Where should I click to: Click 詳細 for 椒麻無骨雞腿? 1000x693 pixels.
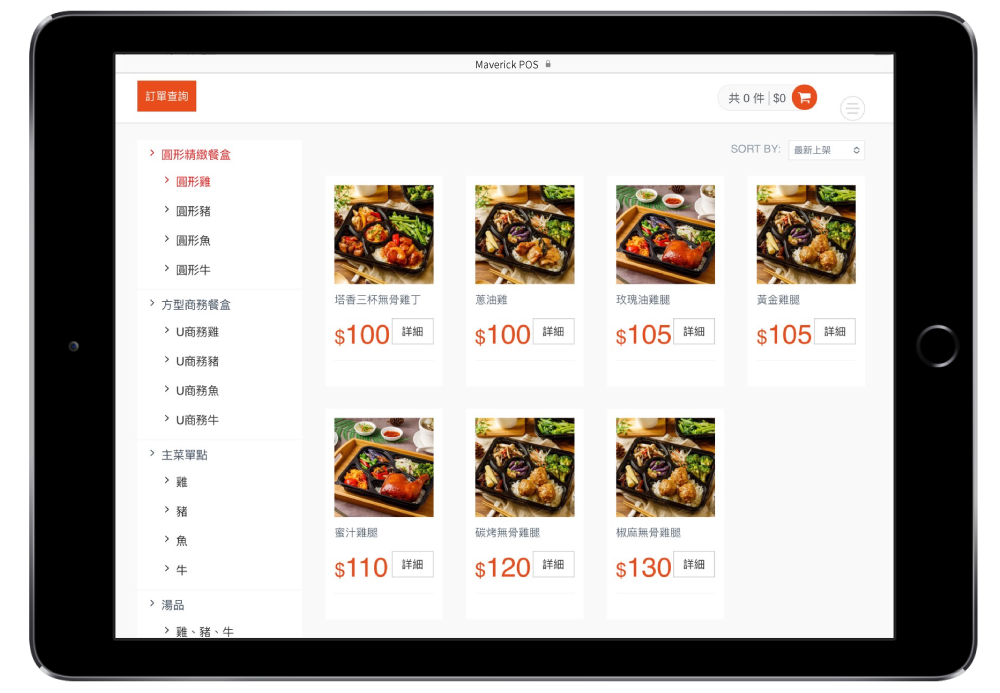click(694, 564)
